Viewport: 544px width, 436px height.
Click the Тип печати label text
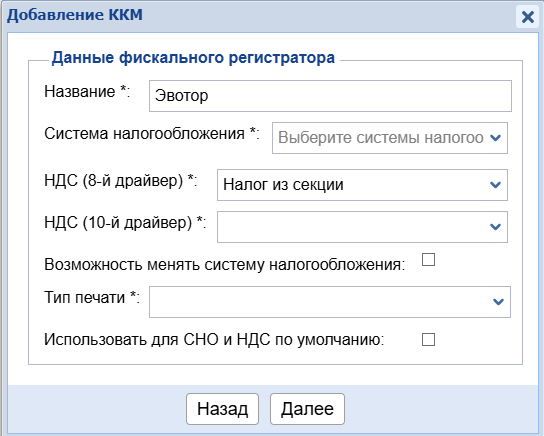coord(92,298)
